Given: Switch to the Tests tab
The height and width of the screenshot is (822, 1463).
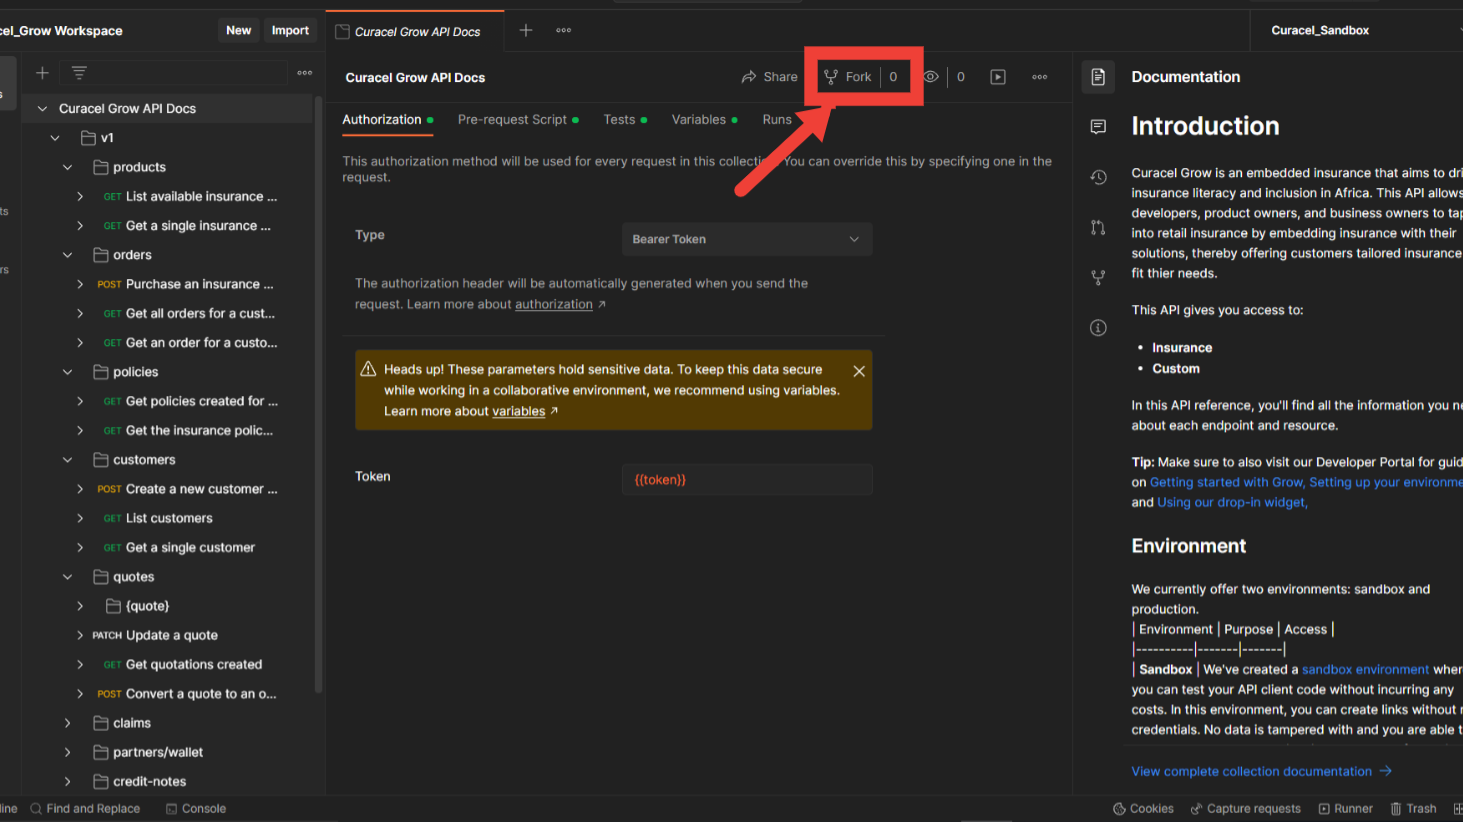Looking at the screenshot, I should (x=625, y=120).
